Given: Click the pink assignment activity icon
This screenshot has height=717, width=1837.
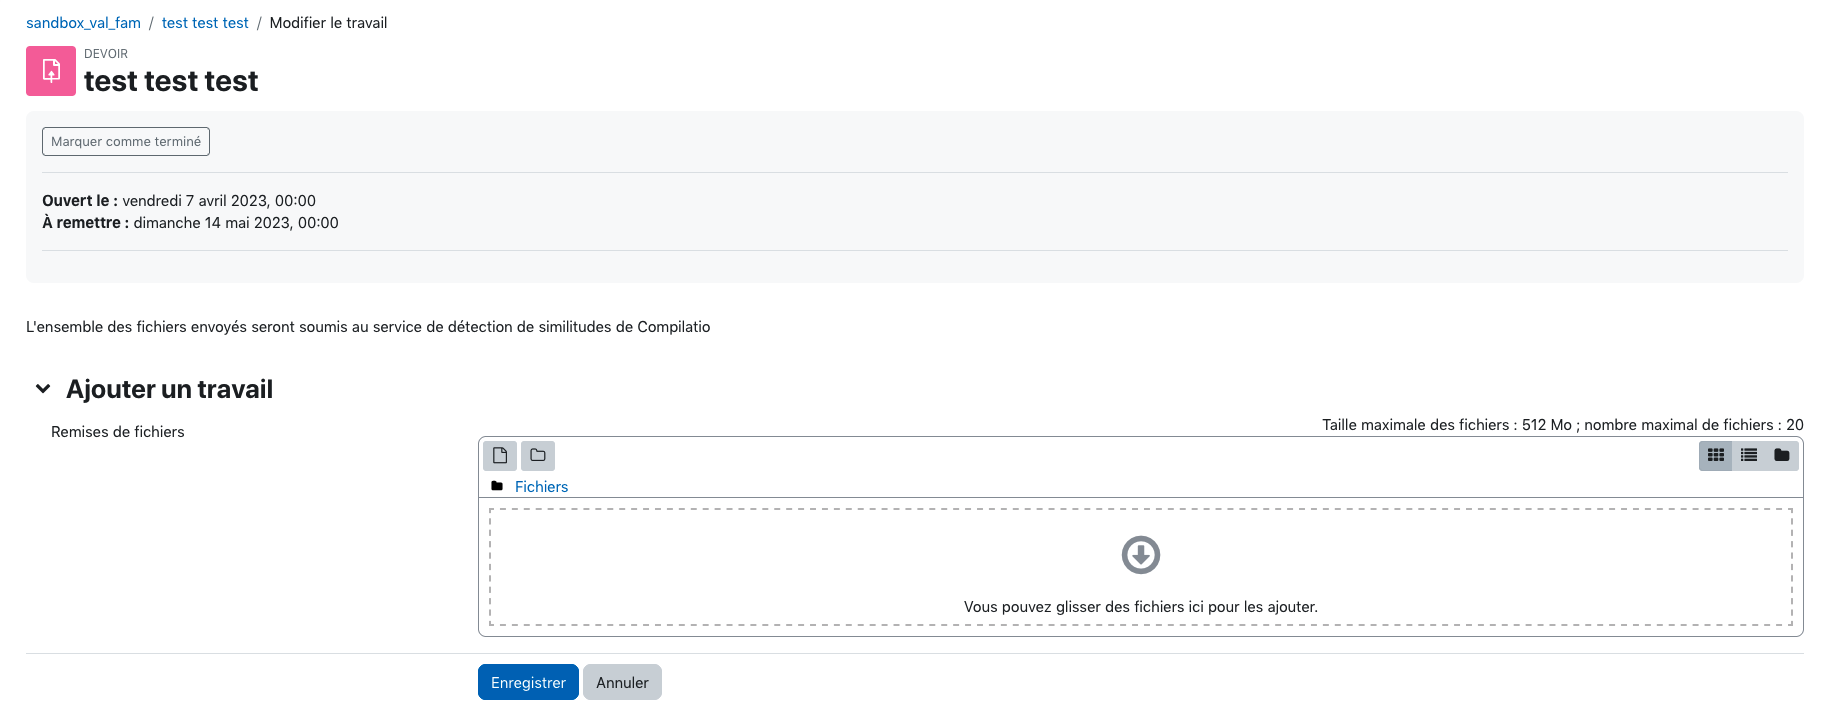Looking at the screenshot, I should pyautogui.click(x=51, y=71).
